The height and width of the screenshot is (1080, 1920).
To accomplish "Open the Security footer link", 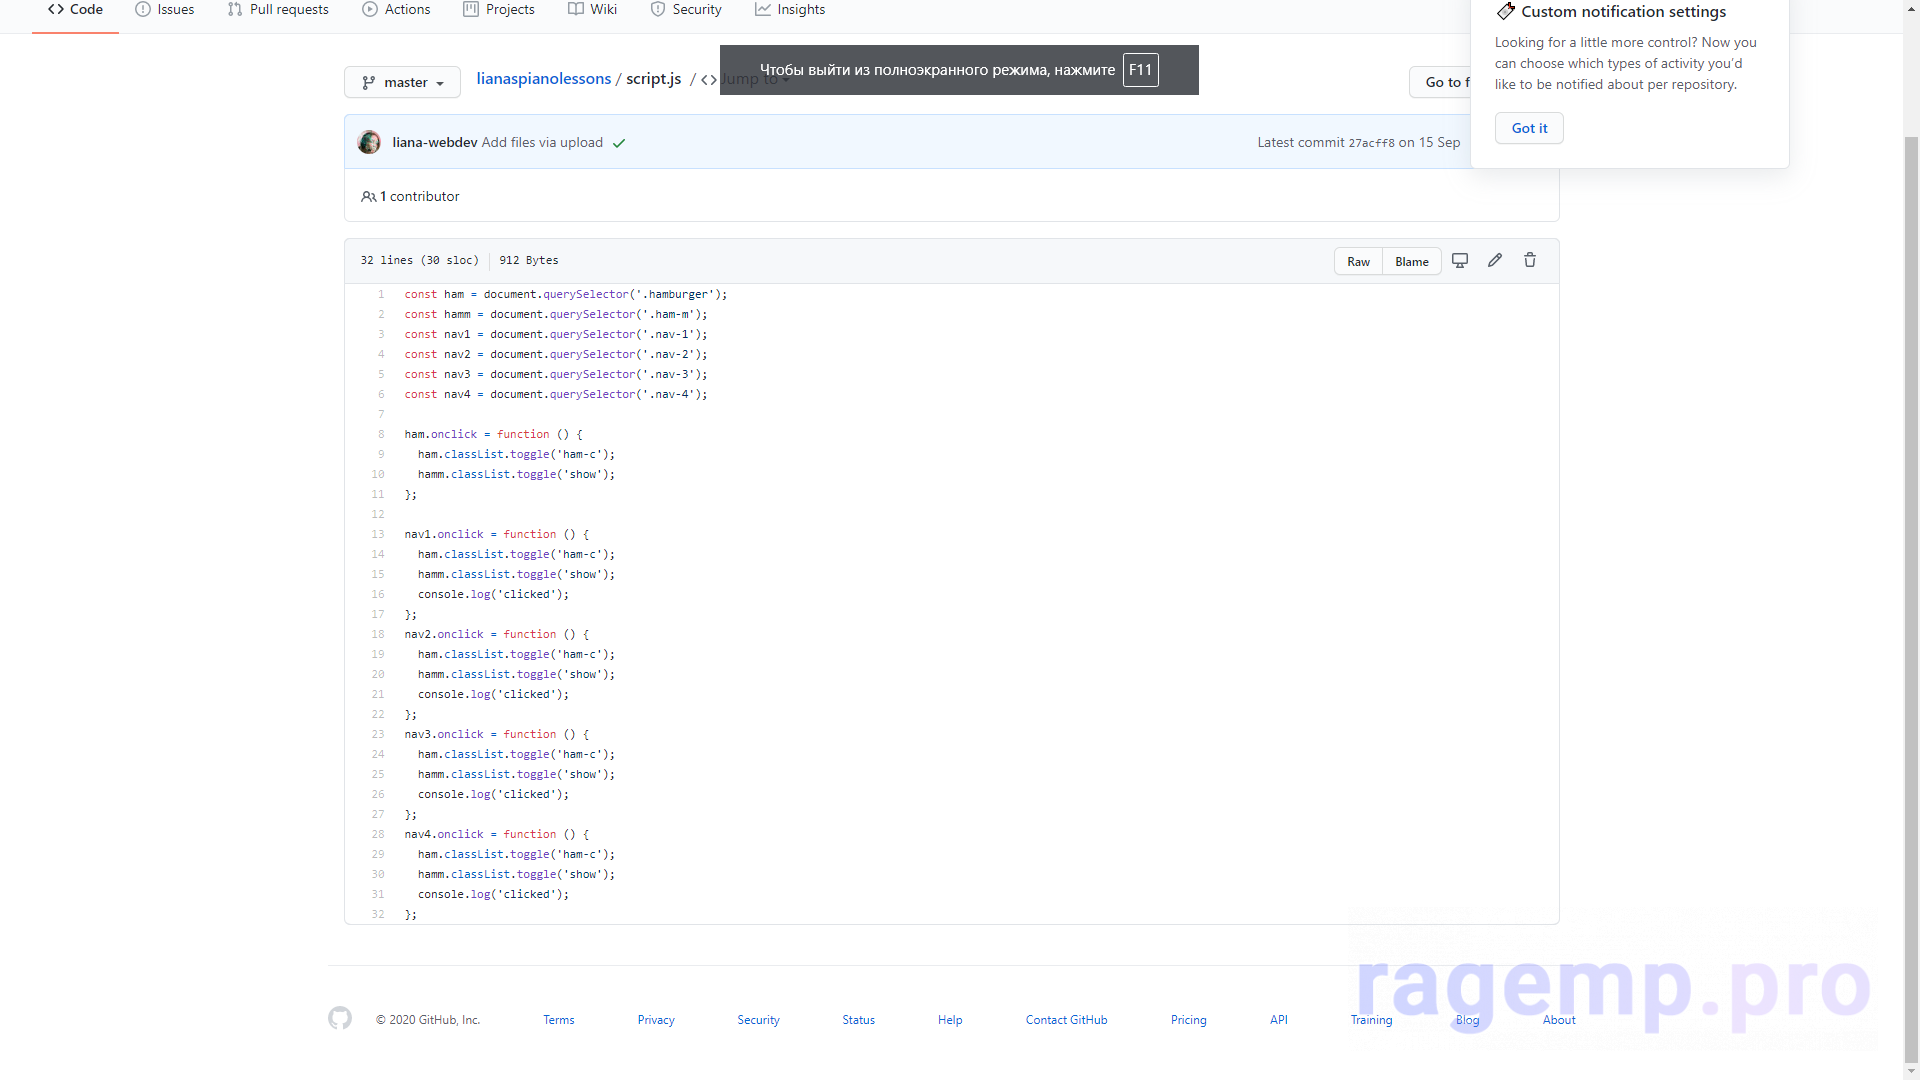I will tap(758, 1020).
